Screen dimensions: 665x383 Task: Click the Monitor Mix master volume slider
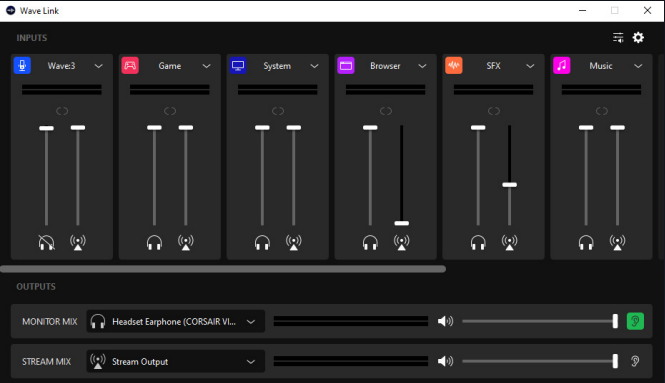(x=540, y=321)
